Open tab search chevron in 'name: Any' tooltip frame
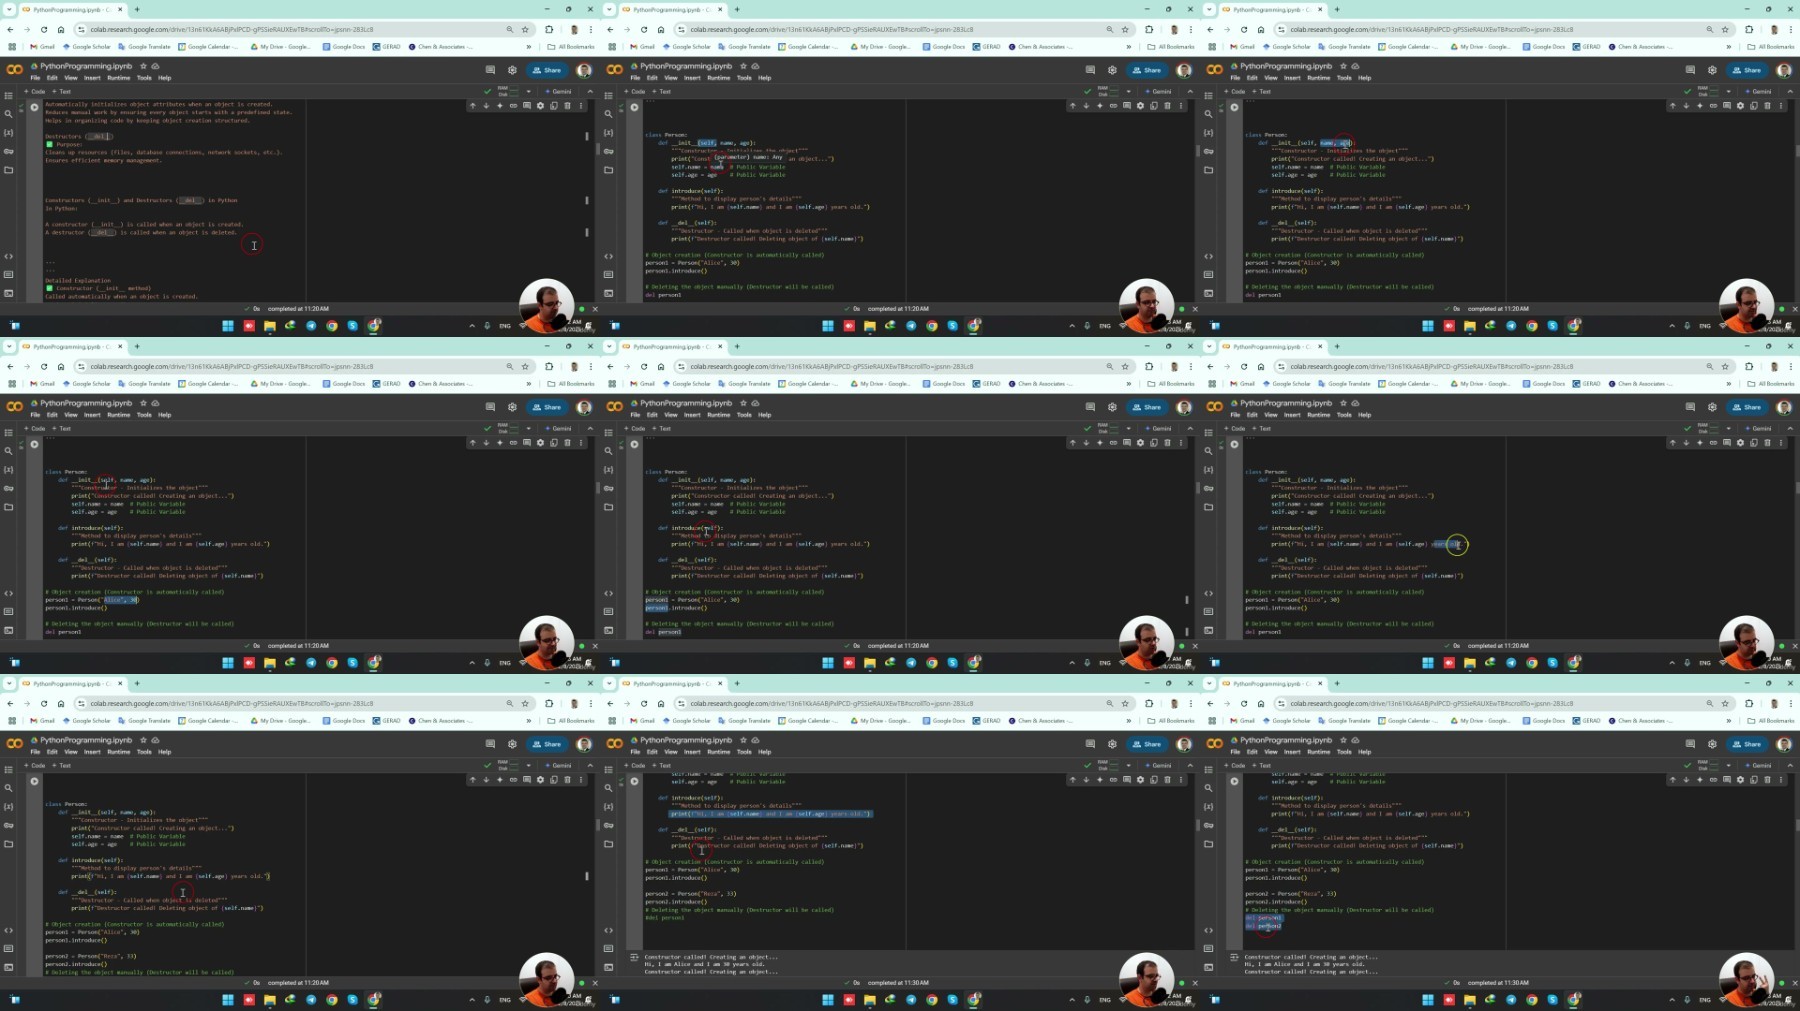 (609, 9)
